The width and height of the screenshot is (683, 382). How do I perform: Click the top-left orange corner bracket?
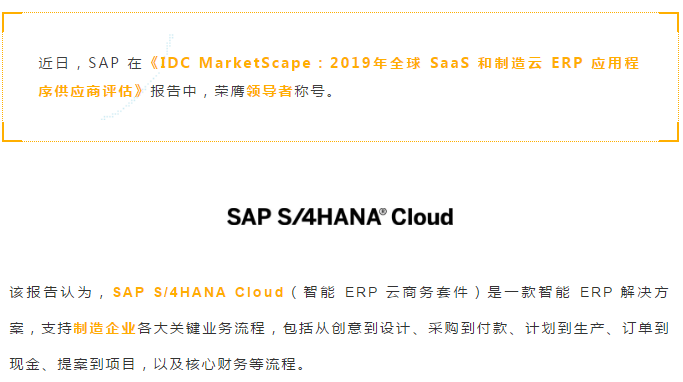[12, 22]
